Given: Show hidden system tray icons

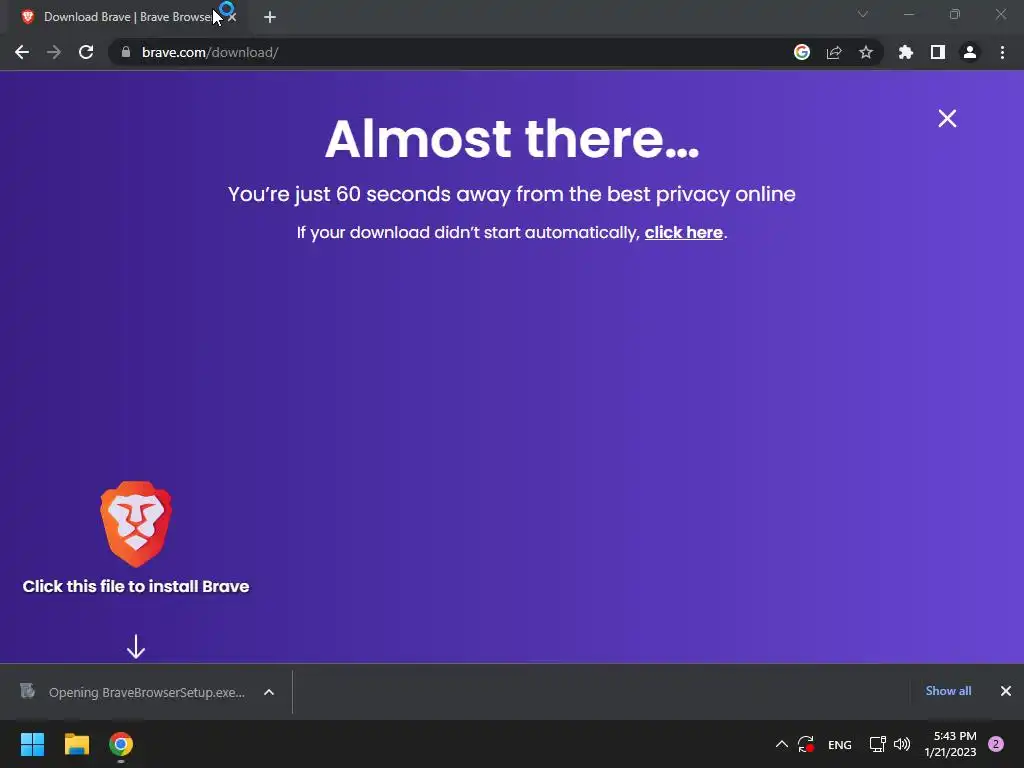Looking at the screenshot, I should (781, 744).
